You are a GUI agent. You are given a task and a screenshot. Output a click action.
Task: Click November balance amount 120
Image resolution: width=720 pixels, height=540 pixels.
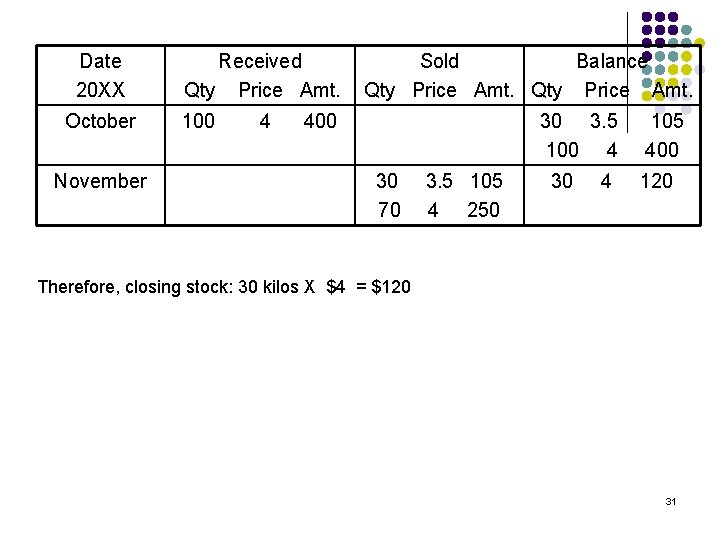pyautogui.click(x=656, y=181)
